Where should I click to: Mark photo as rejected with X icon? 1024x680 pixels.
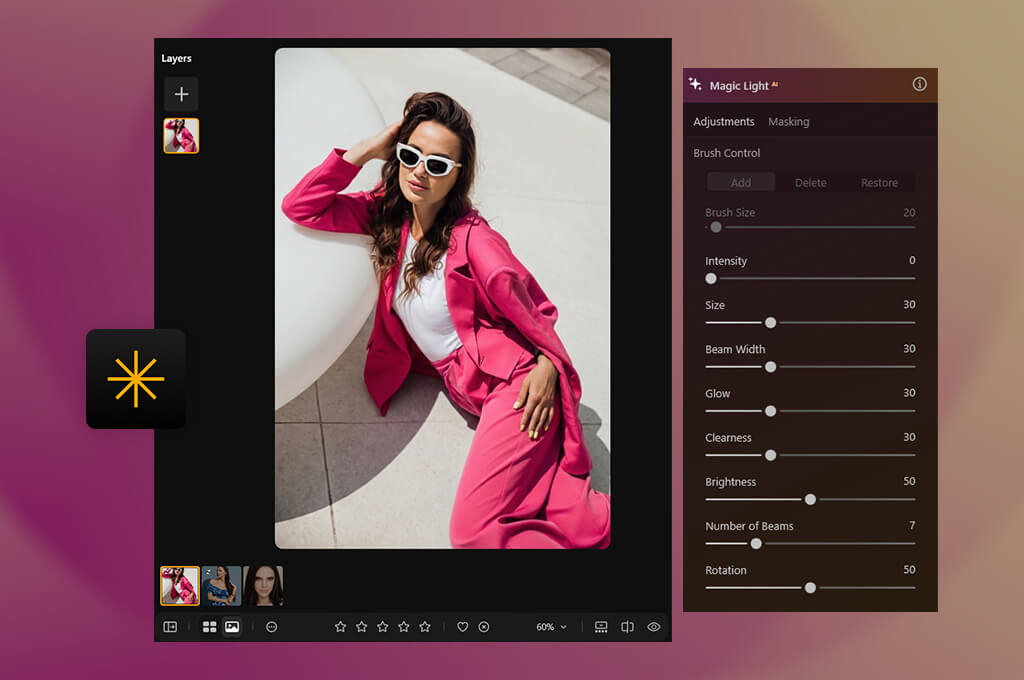pyautogui.click(x=484, y=627)
